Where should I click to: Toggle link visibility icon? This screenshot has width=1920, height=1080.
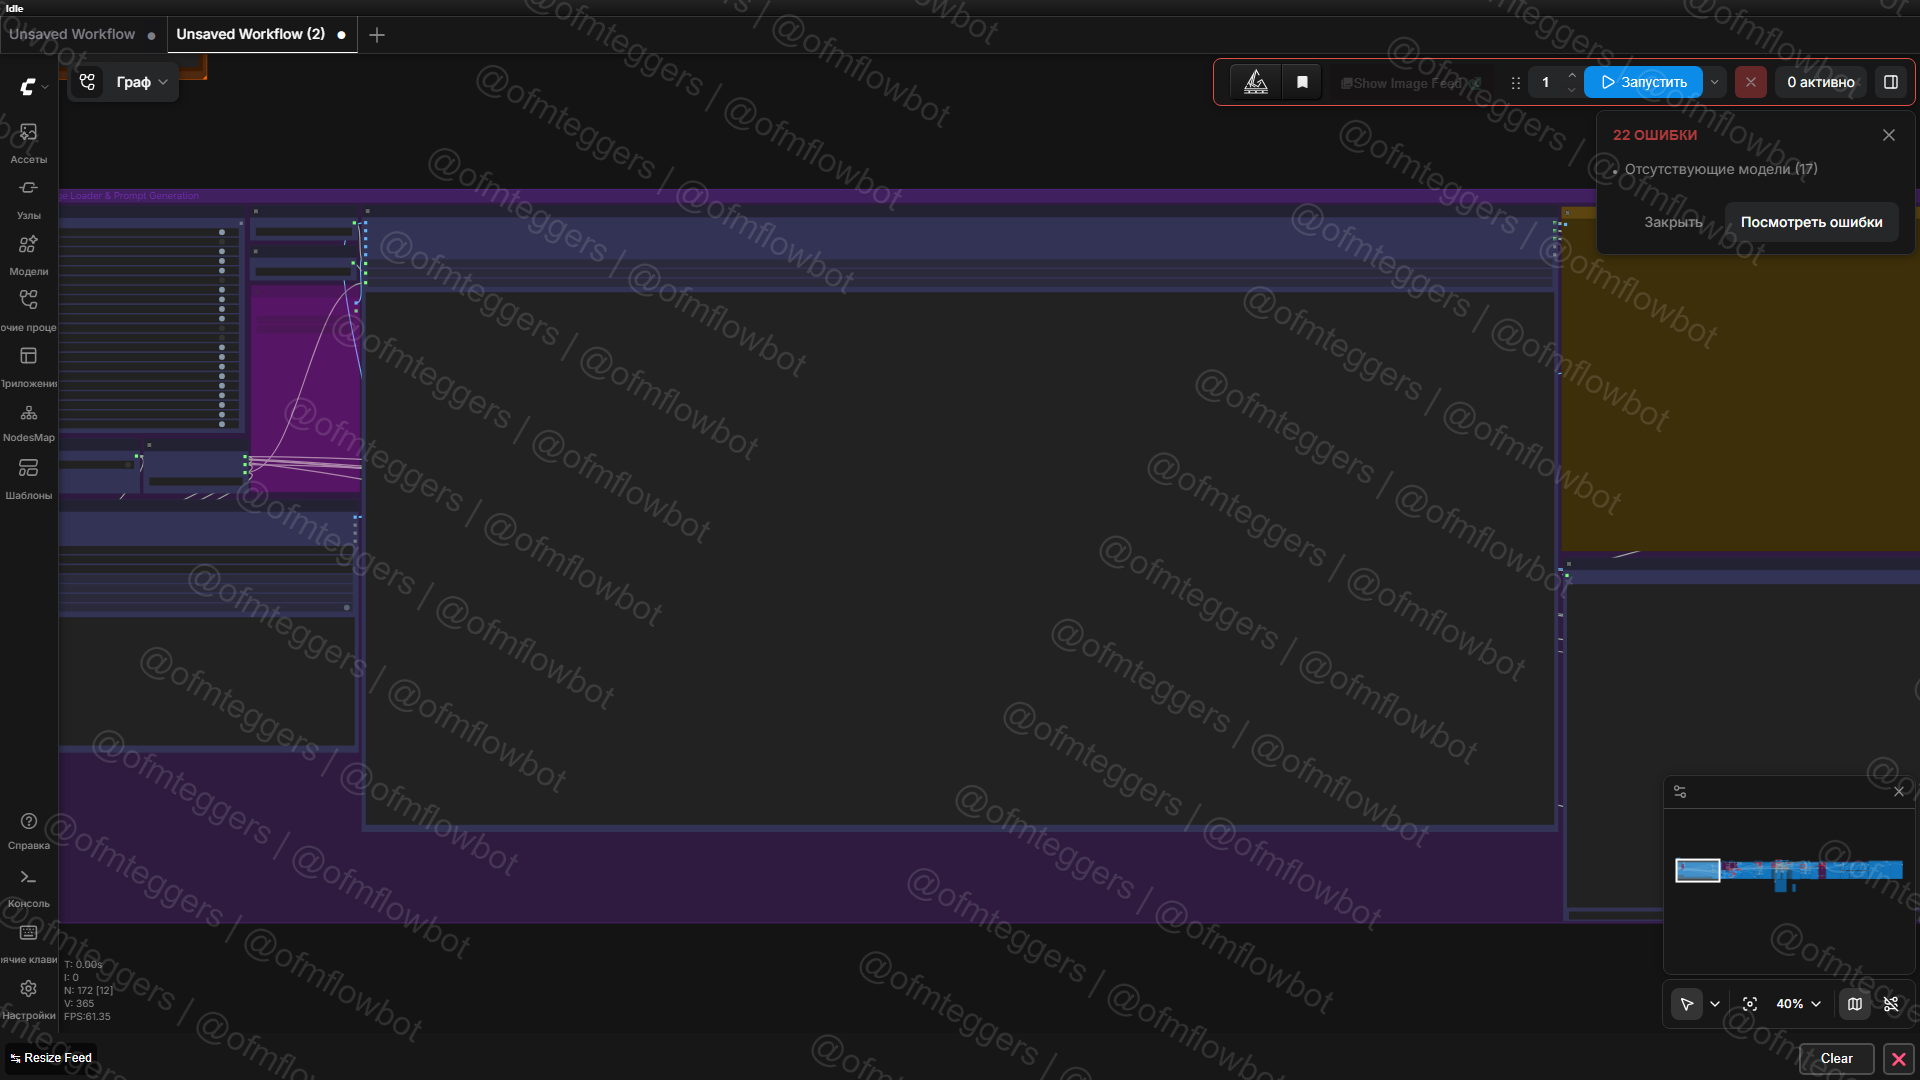pyautogui.click(x=1891, y=1004)
